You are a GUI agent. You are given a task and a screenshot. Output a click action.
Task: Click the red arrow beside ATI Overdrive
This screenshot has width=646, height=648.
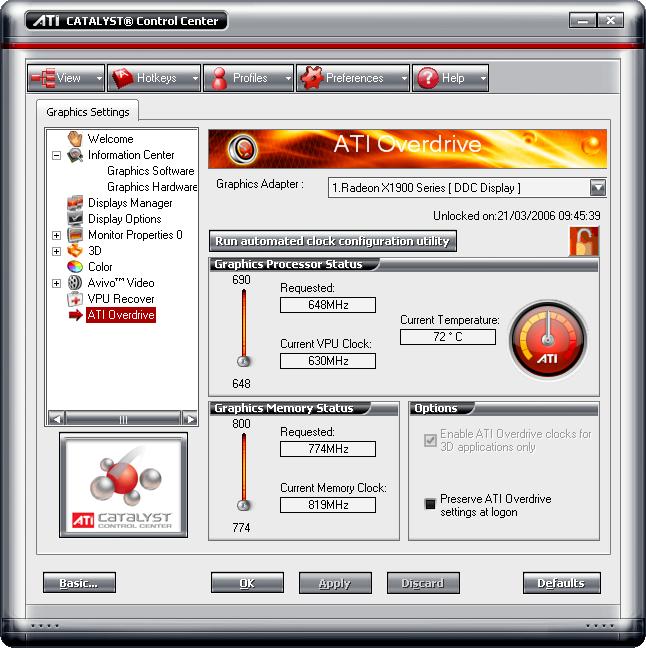[76, 315]
